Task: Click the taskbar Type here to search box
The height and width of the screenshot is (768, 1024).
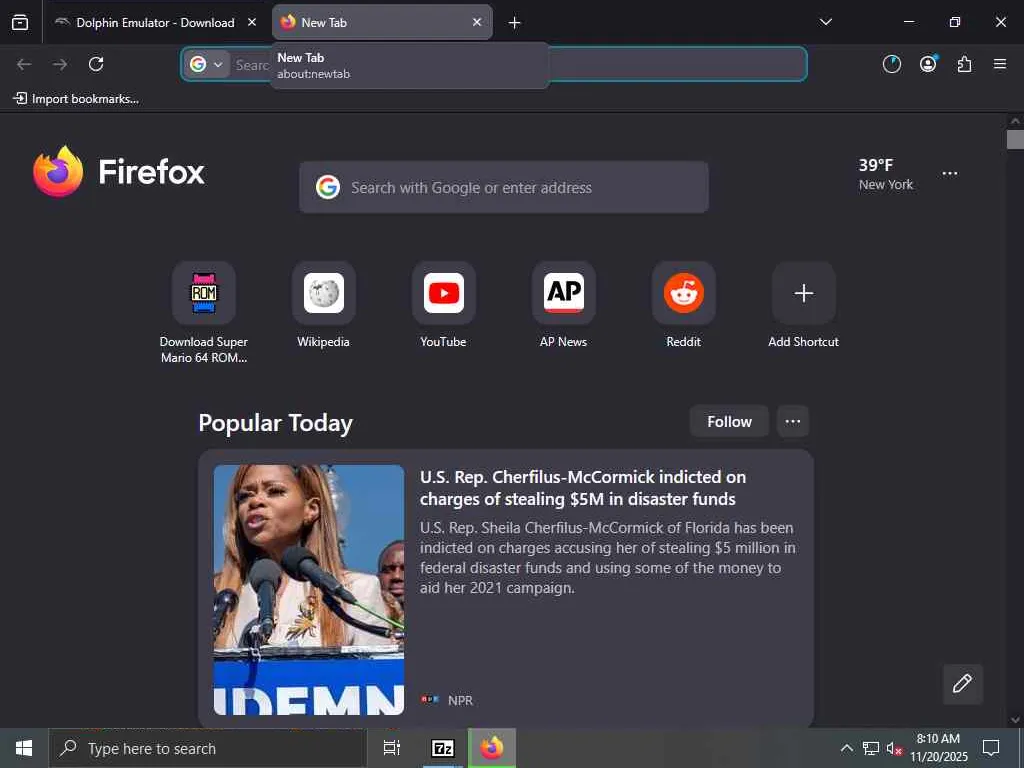Action: (208, 748)
